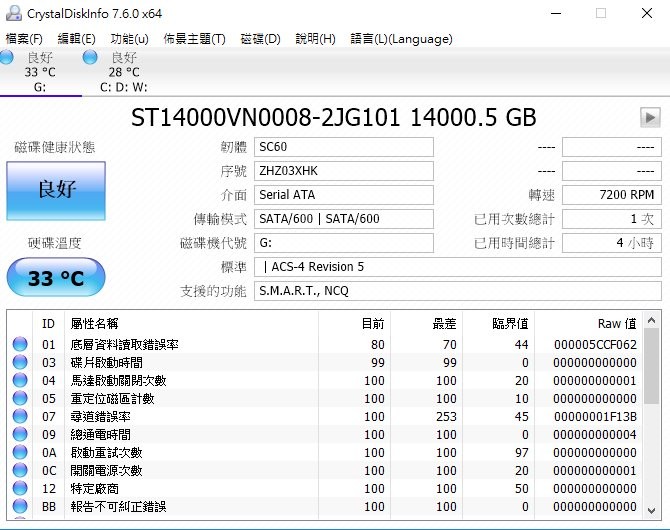
Task: Select the C: D: W: disk status orb
Action: point(92,59)
